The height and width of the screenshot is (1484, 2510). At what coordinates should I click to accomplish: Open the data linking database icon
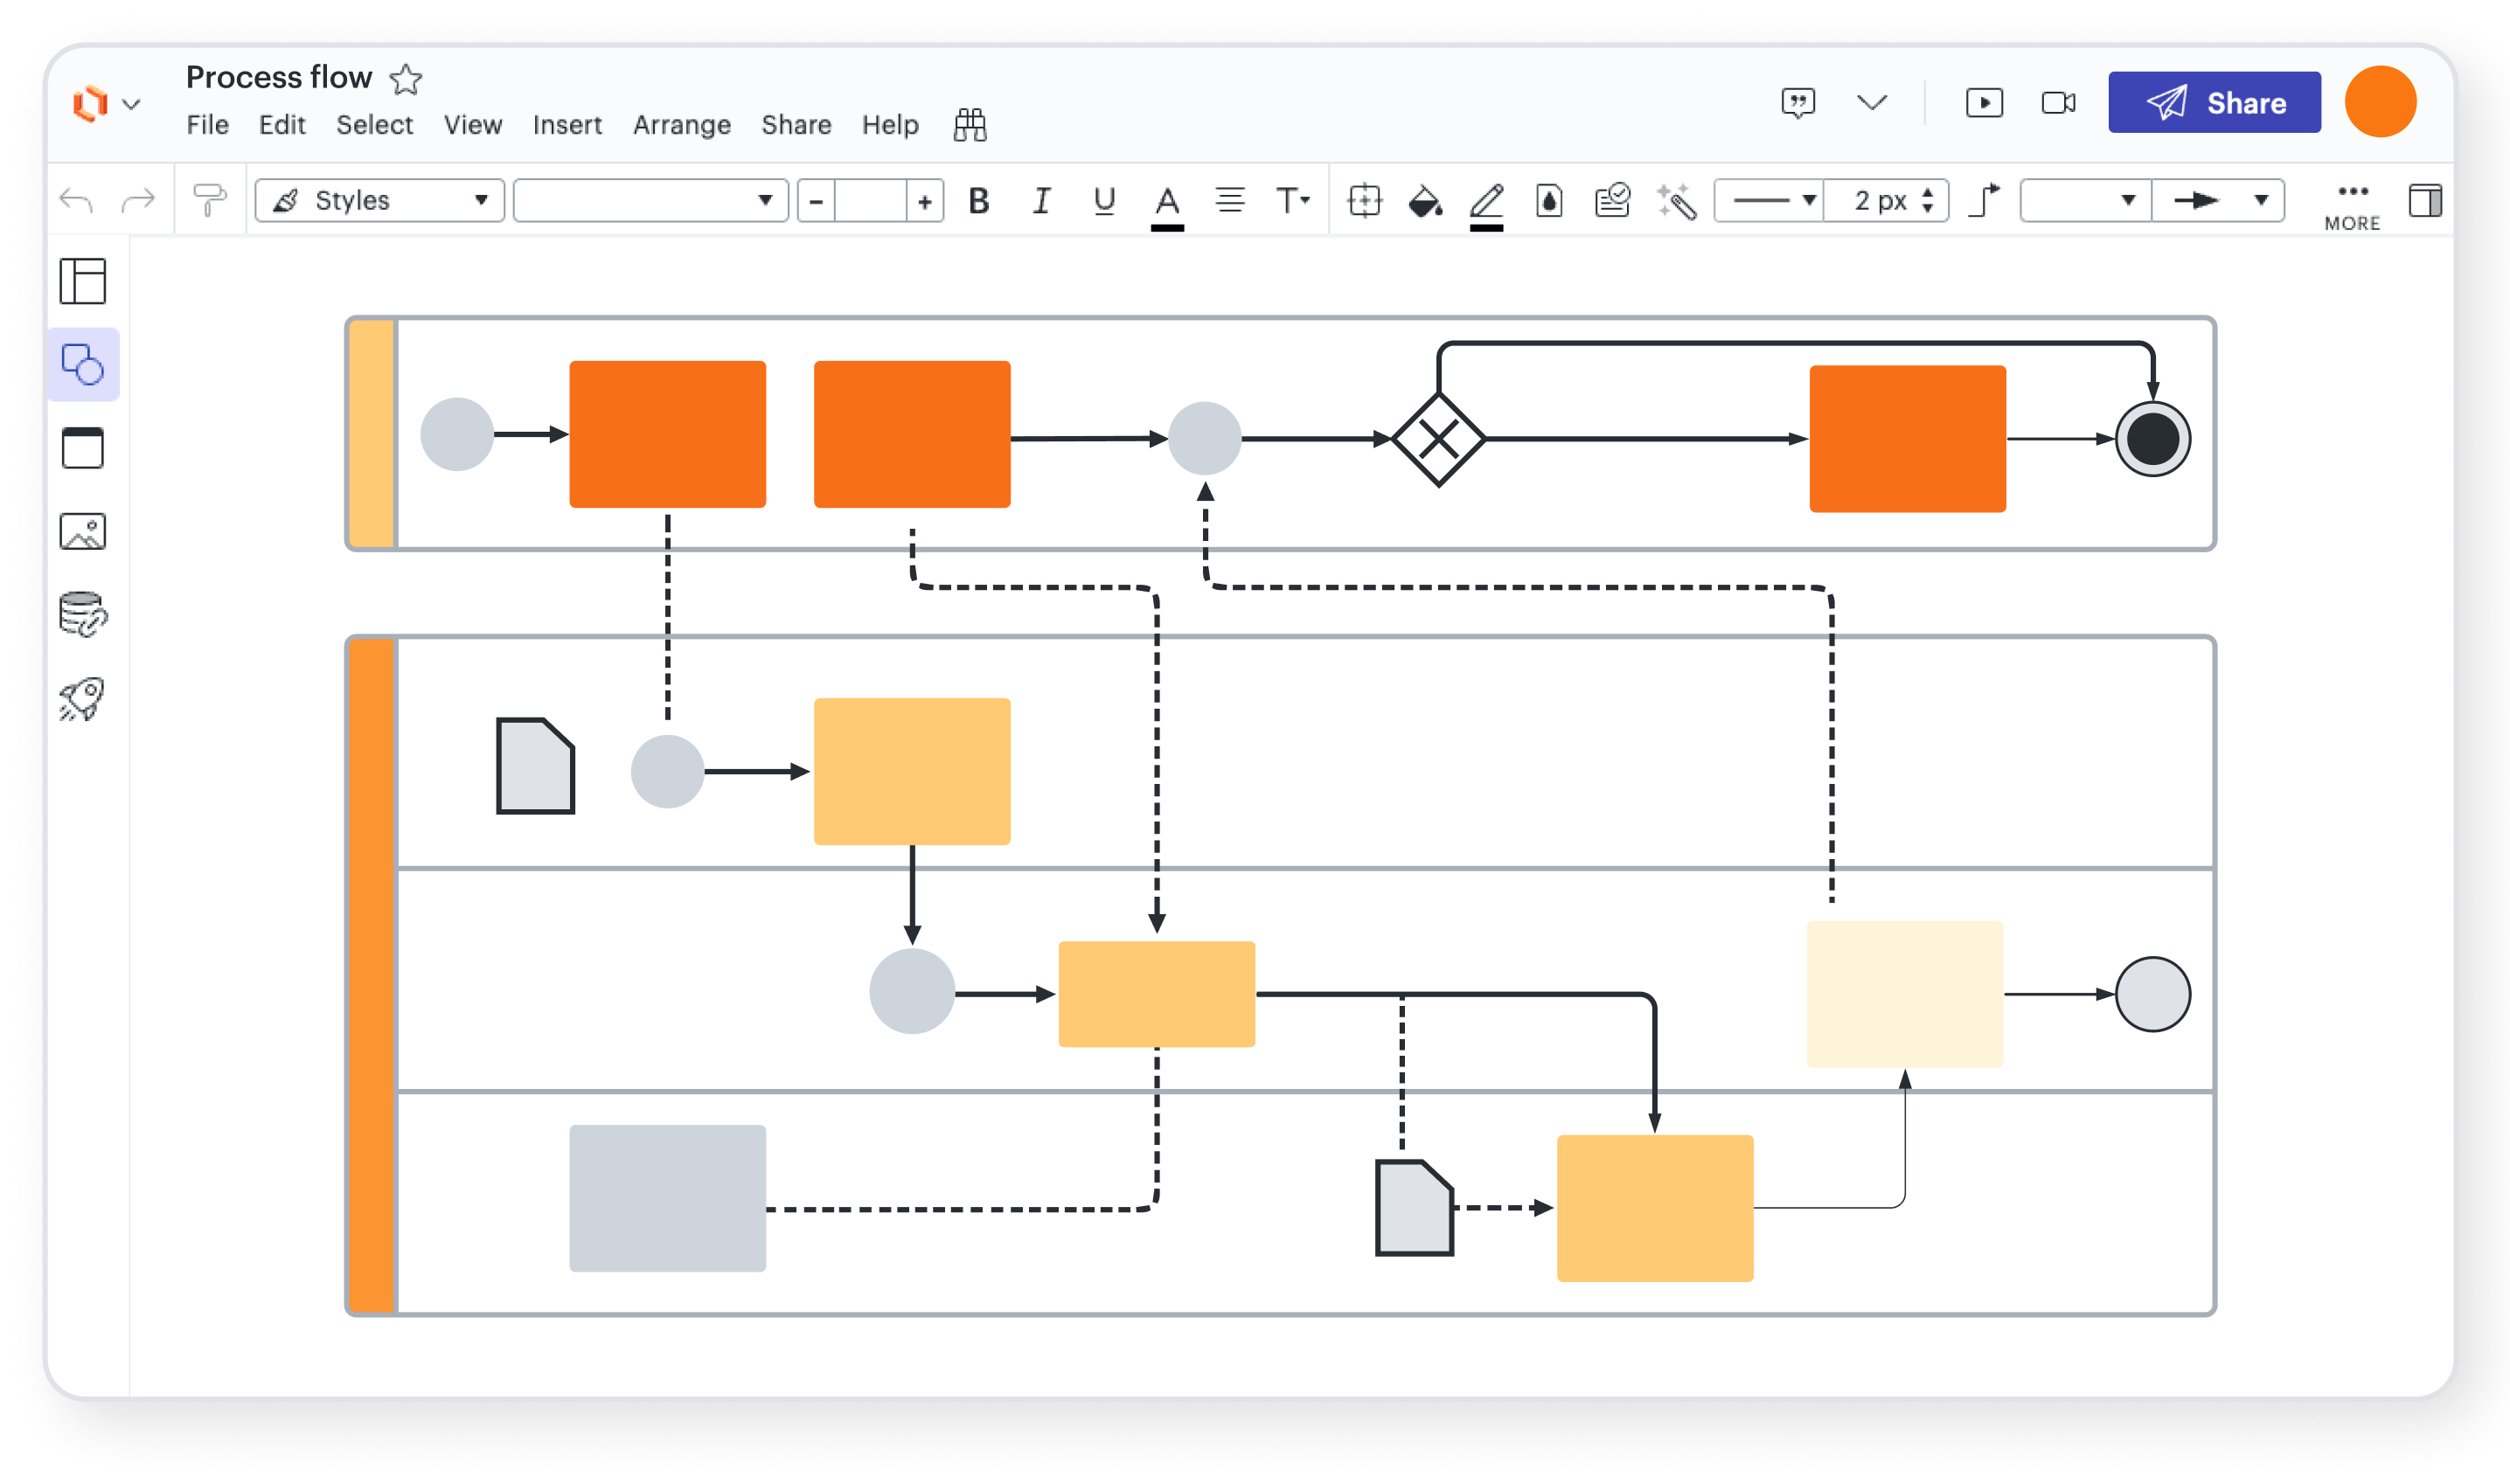(83, 614)
